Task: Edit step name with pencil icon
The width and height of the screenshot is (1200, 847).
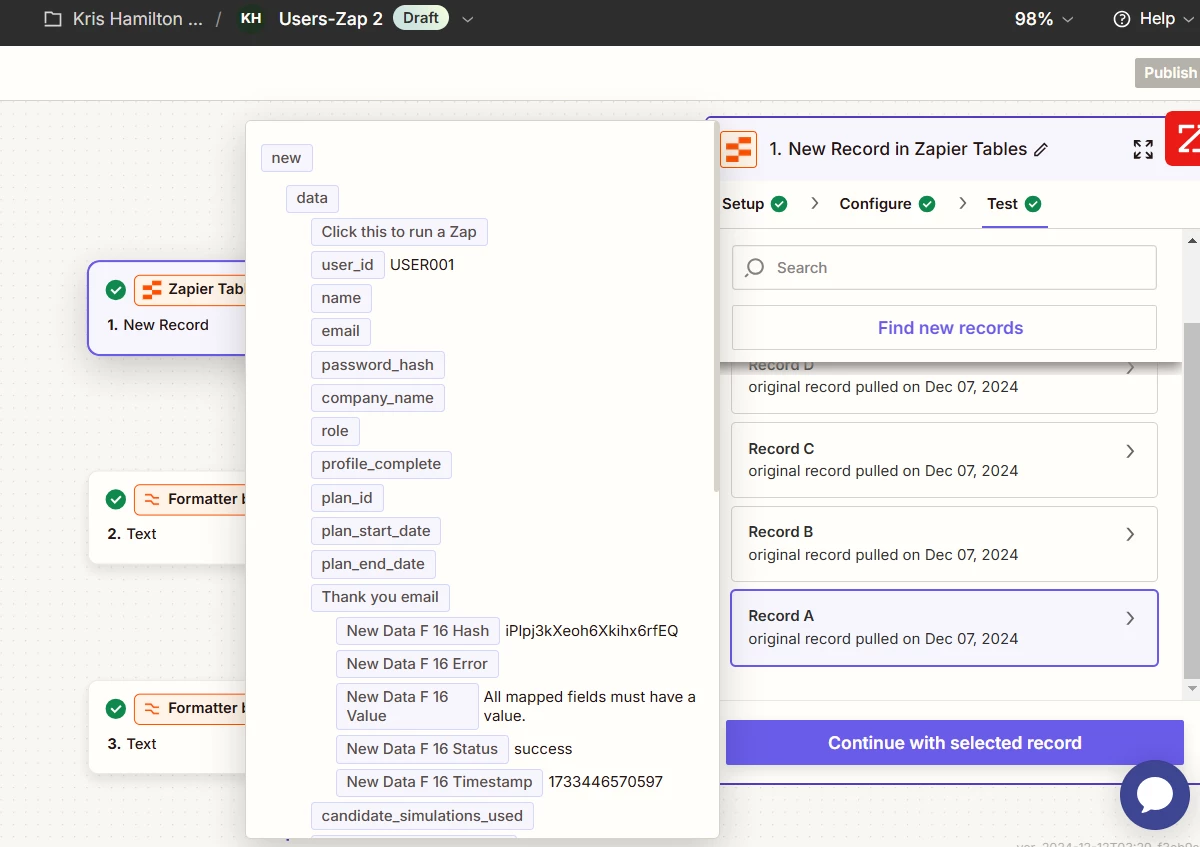Action: point(1041,149)
